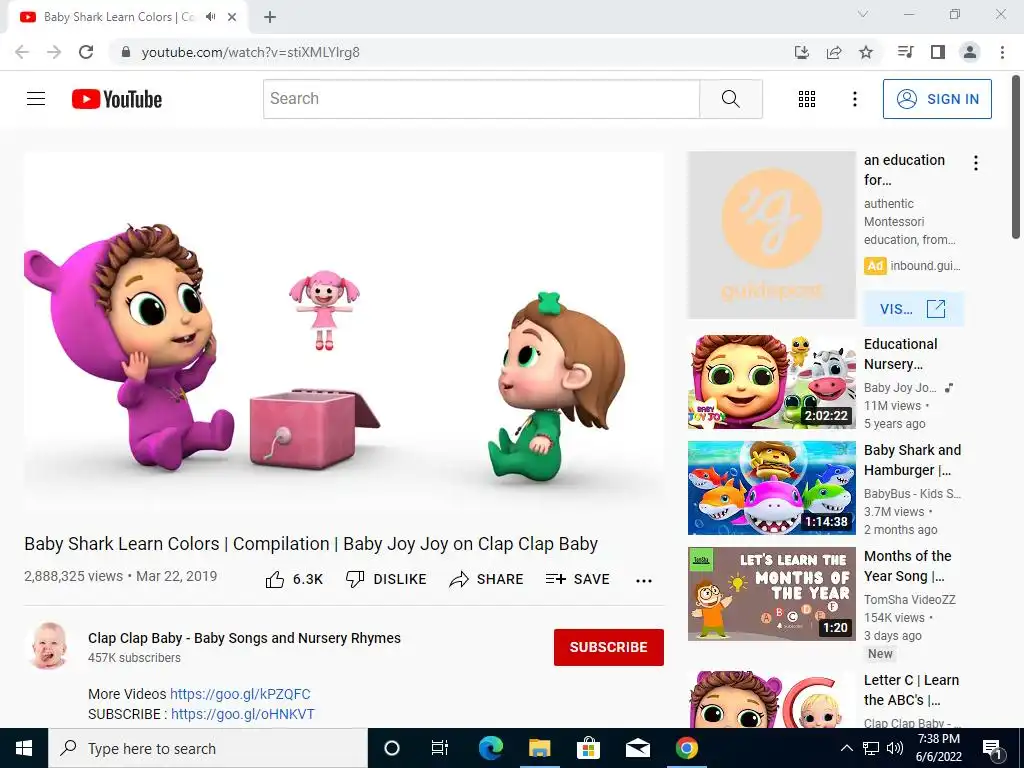
Task: Open Months of the Year Song thumbnail
Action: [771, 594]
